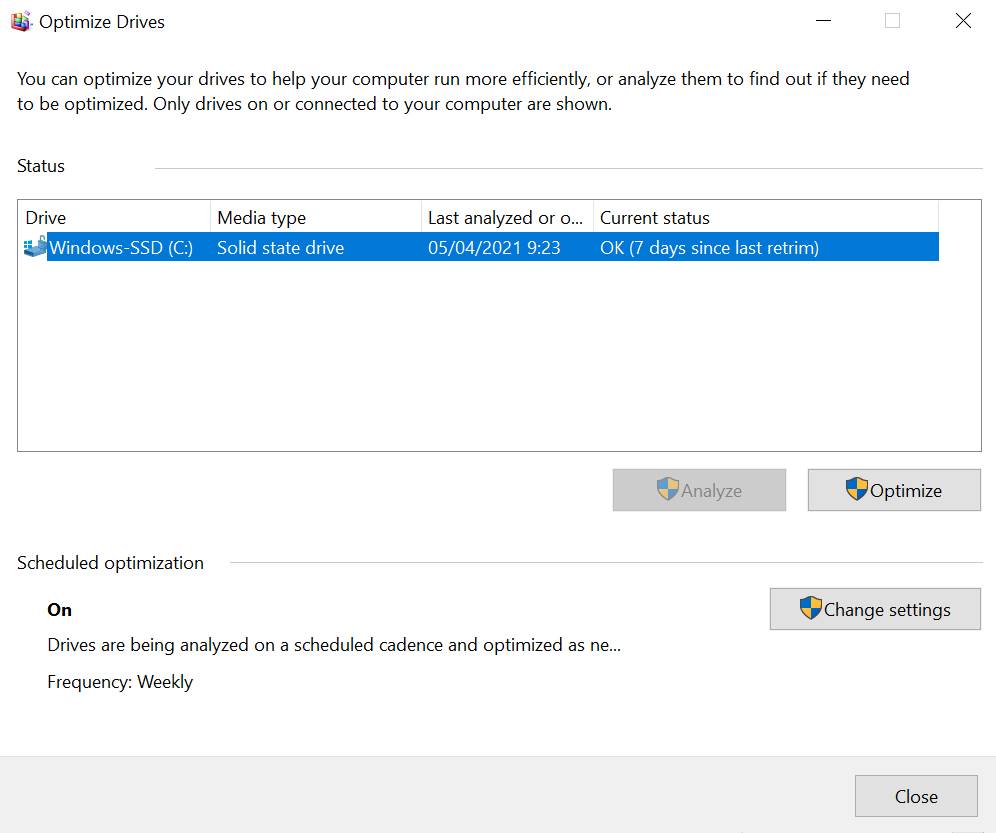Click the Solid state drive cell
996x833 pixels.
[280, 248]
